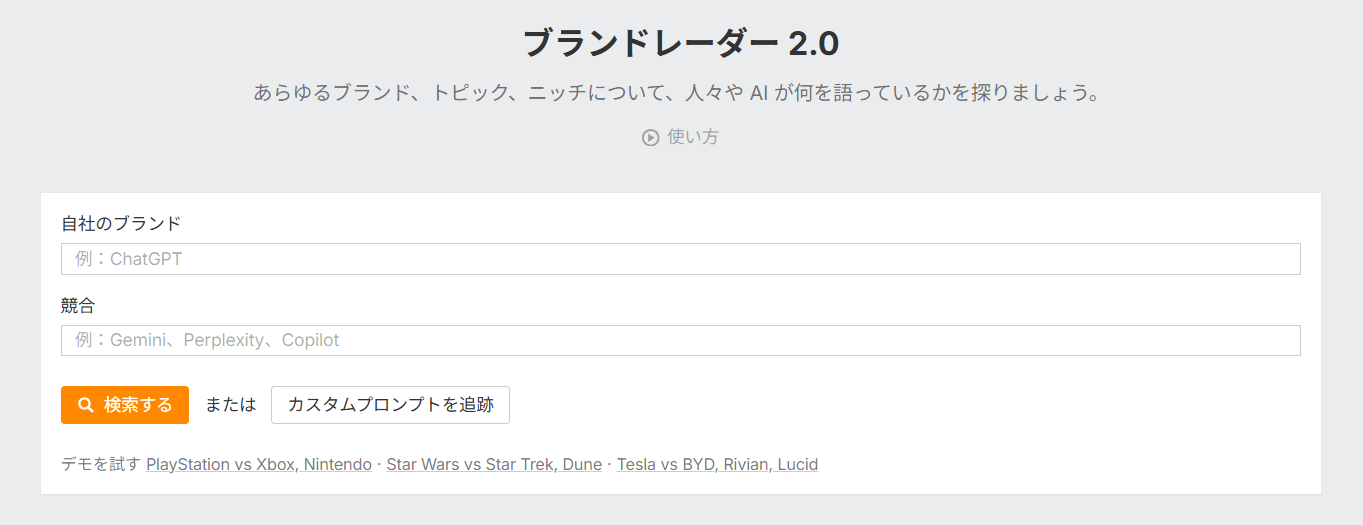Open the 使い方 how-to link
1363x525 pixels.
[692, 138]
